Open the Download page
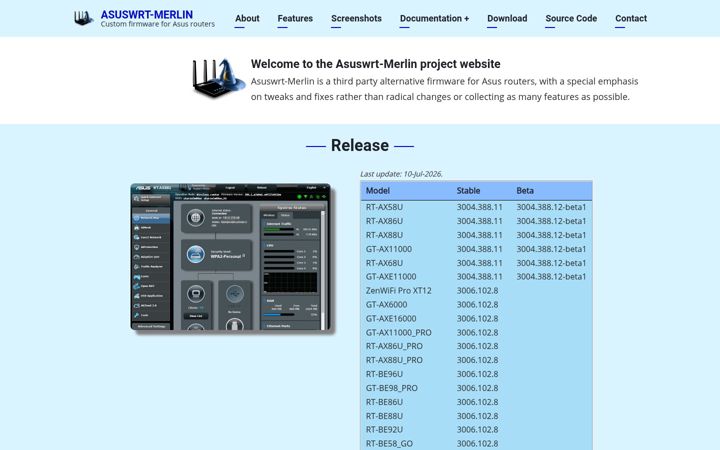This screenshot has width=720, height=450. click(507, 18)
